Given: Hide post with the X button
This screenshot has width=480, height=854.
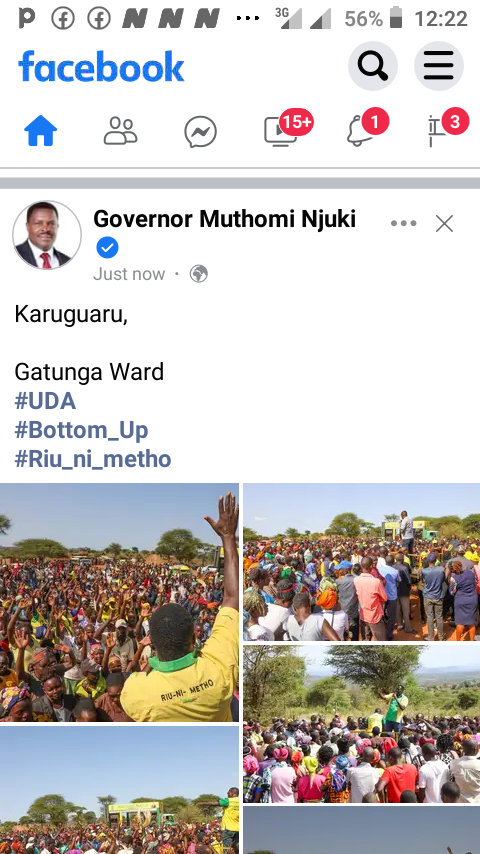Looking at the screenshot, I should coord(445,223).
